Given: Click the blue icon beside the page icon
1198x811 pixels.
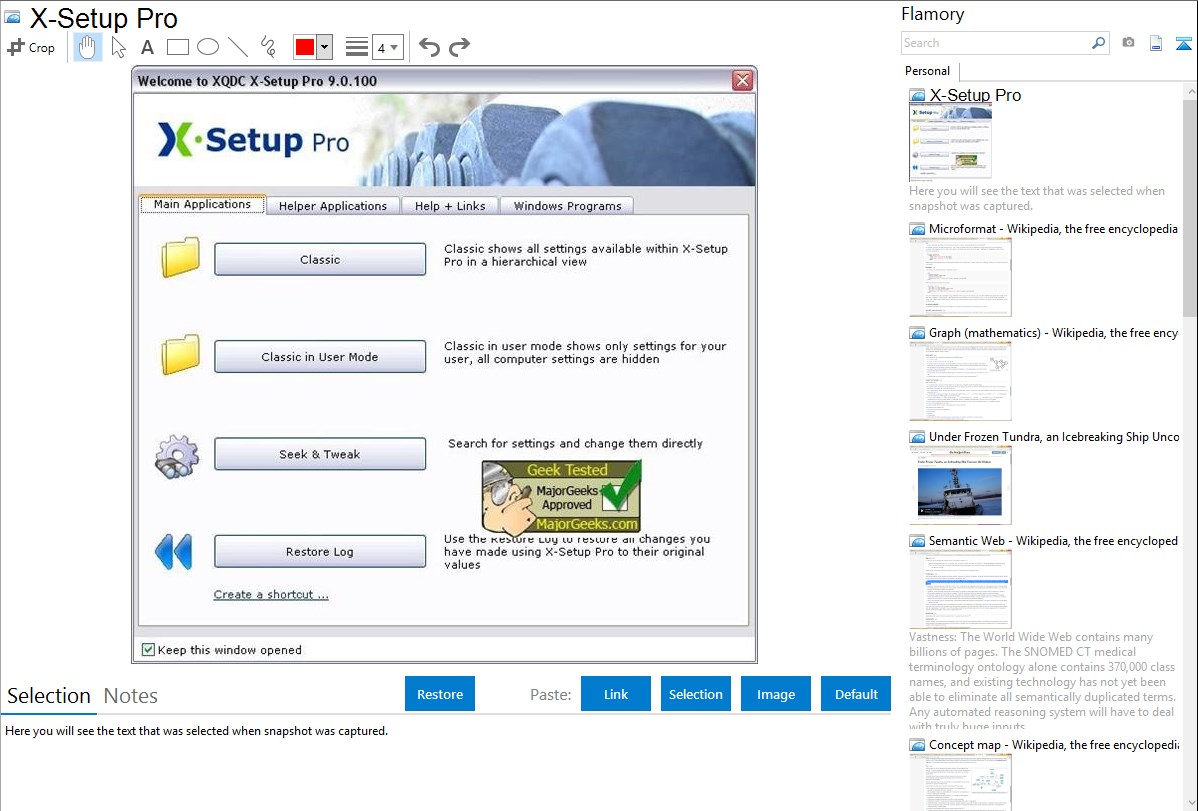Looking at the screenshot, I should tap(1183, 43).
